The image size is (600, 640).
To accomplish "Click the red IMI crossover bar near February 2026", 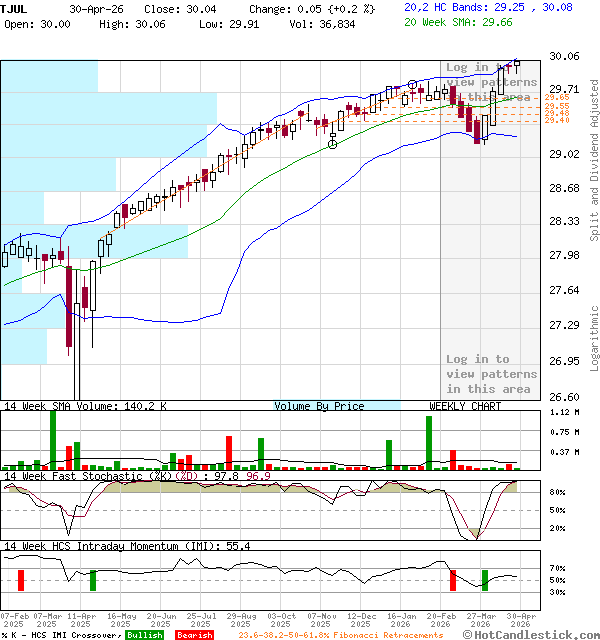I will tap(452, 580).
